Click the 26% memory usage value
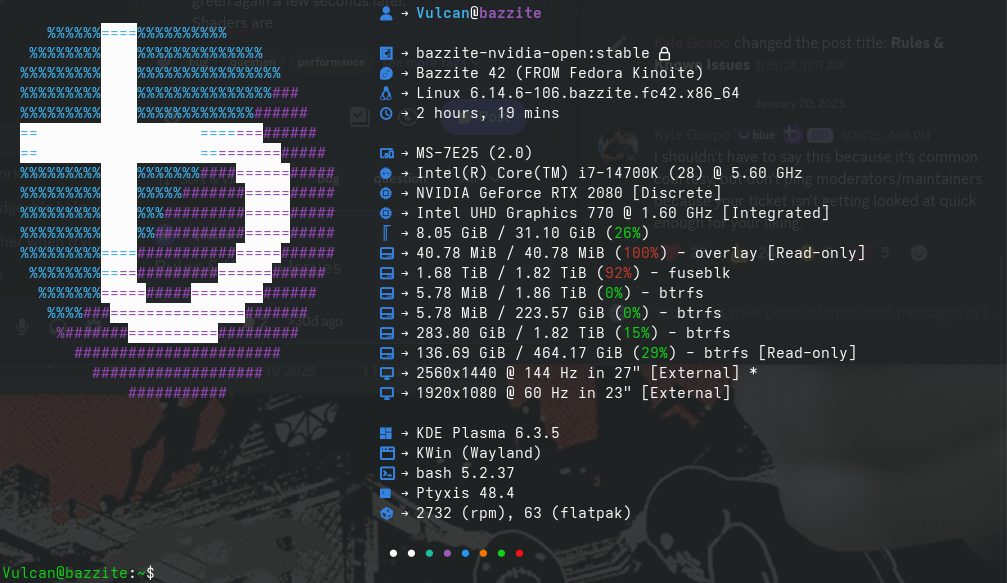The height and width of the screenshot is (583, 1007). (x=627, y=233)
